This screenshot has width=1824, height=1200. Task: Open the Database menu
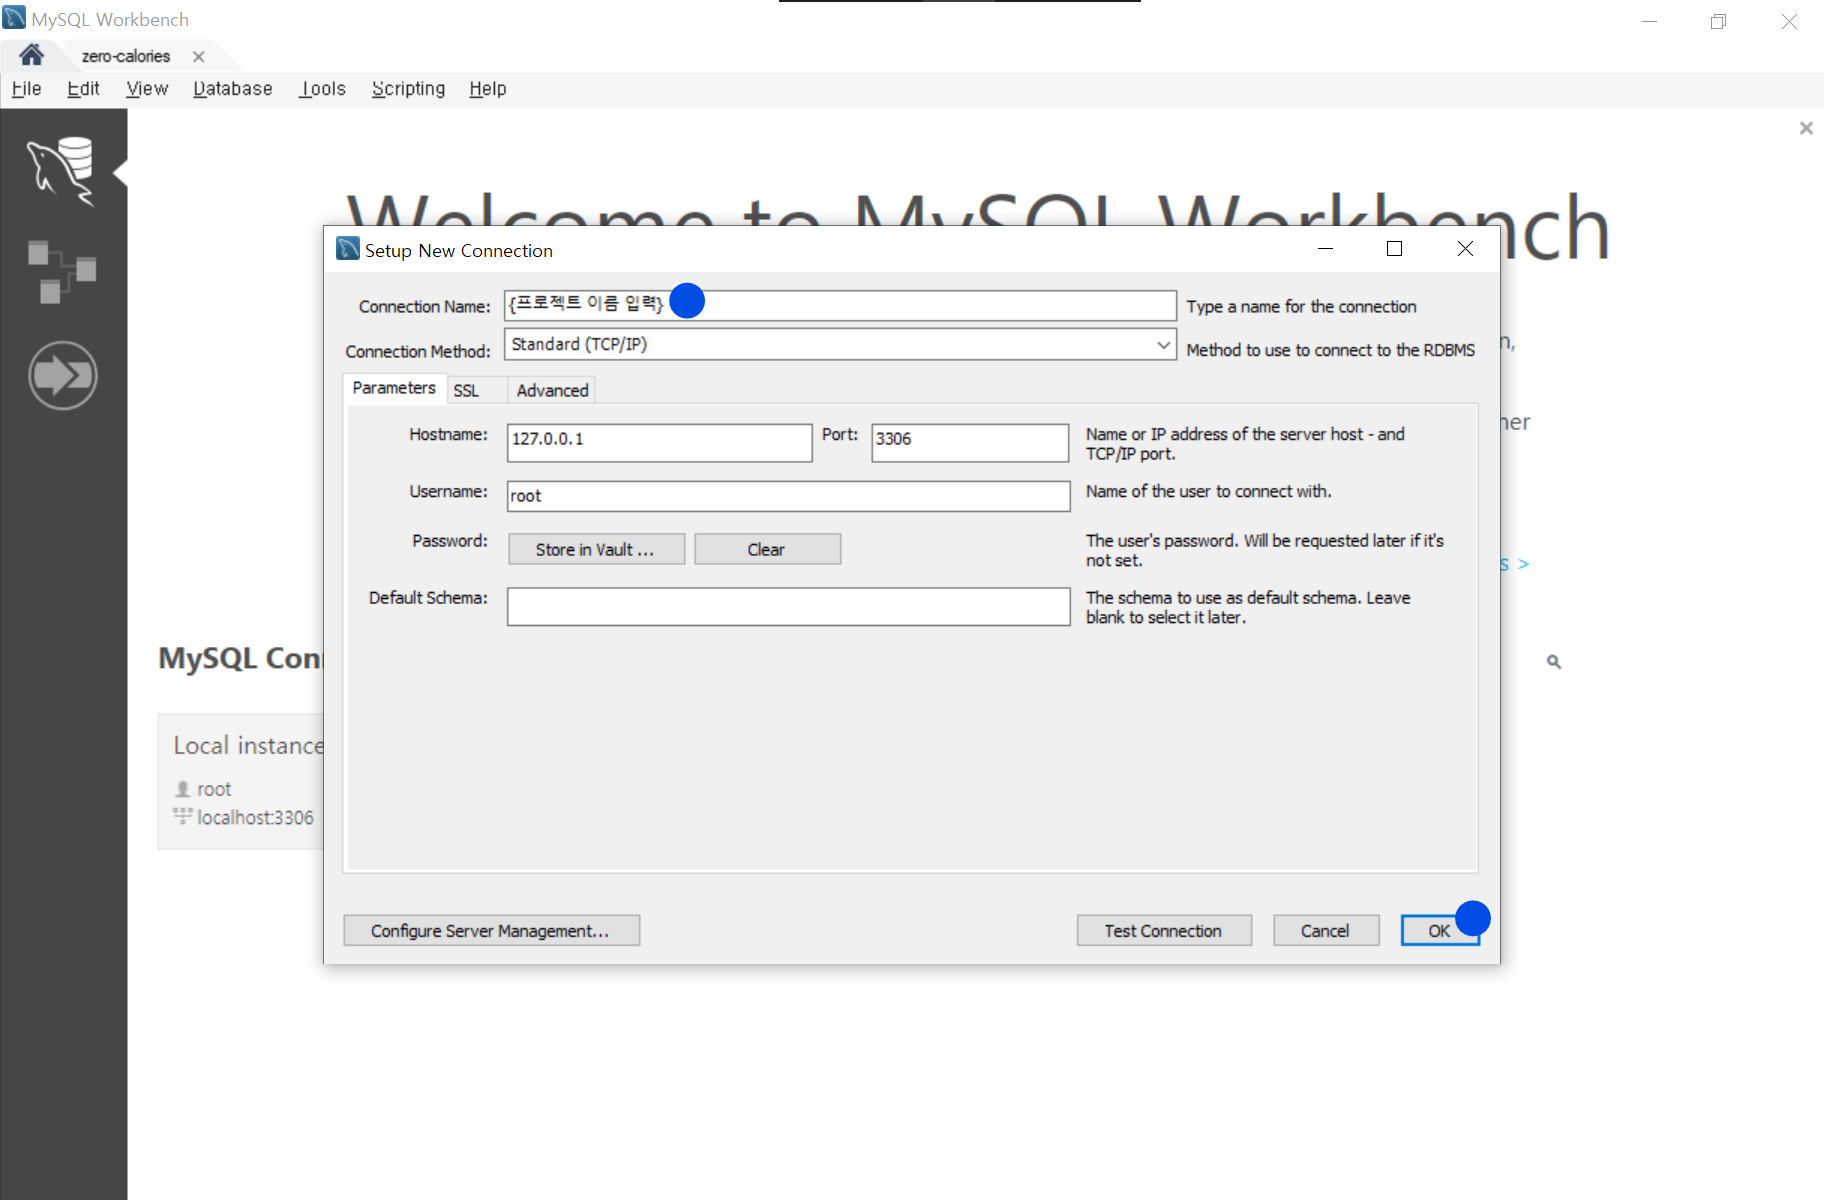[x=233, y=89]
